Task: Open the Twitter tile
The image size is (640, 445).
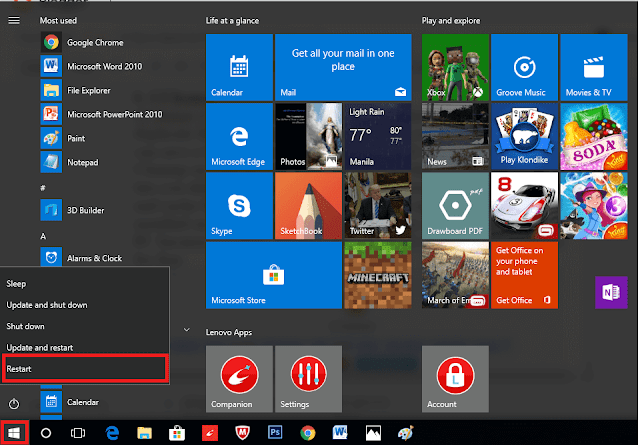Action: [x=378, y=206]
